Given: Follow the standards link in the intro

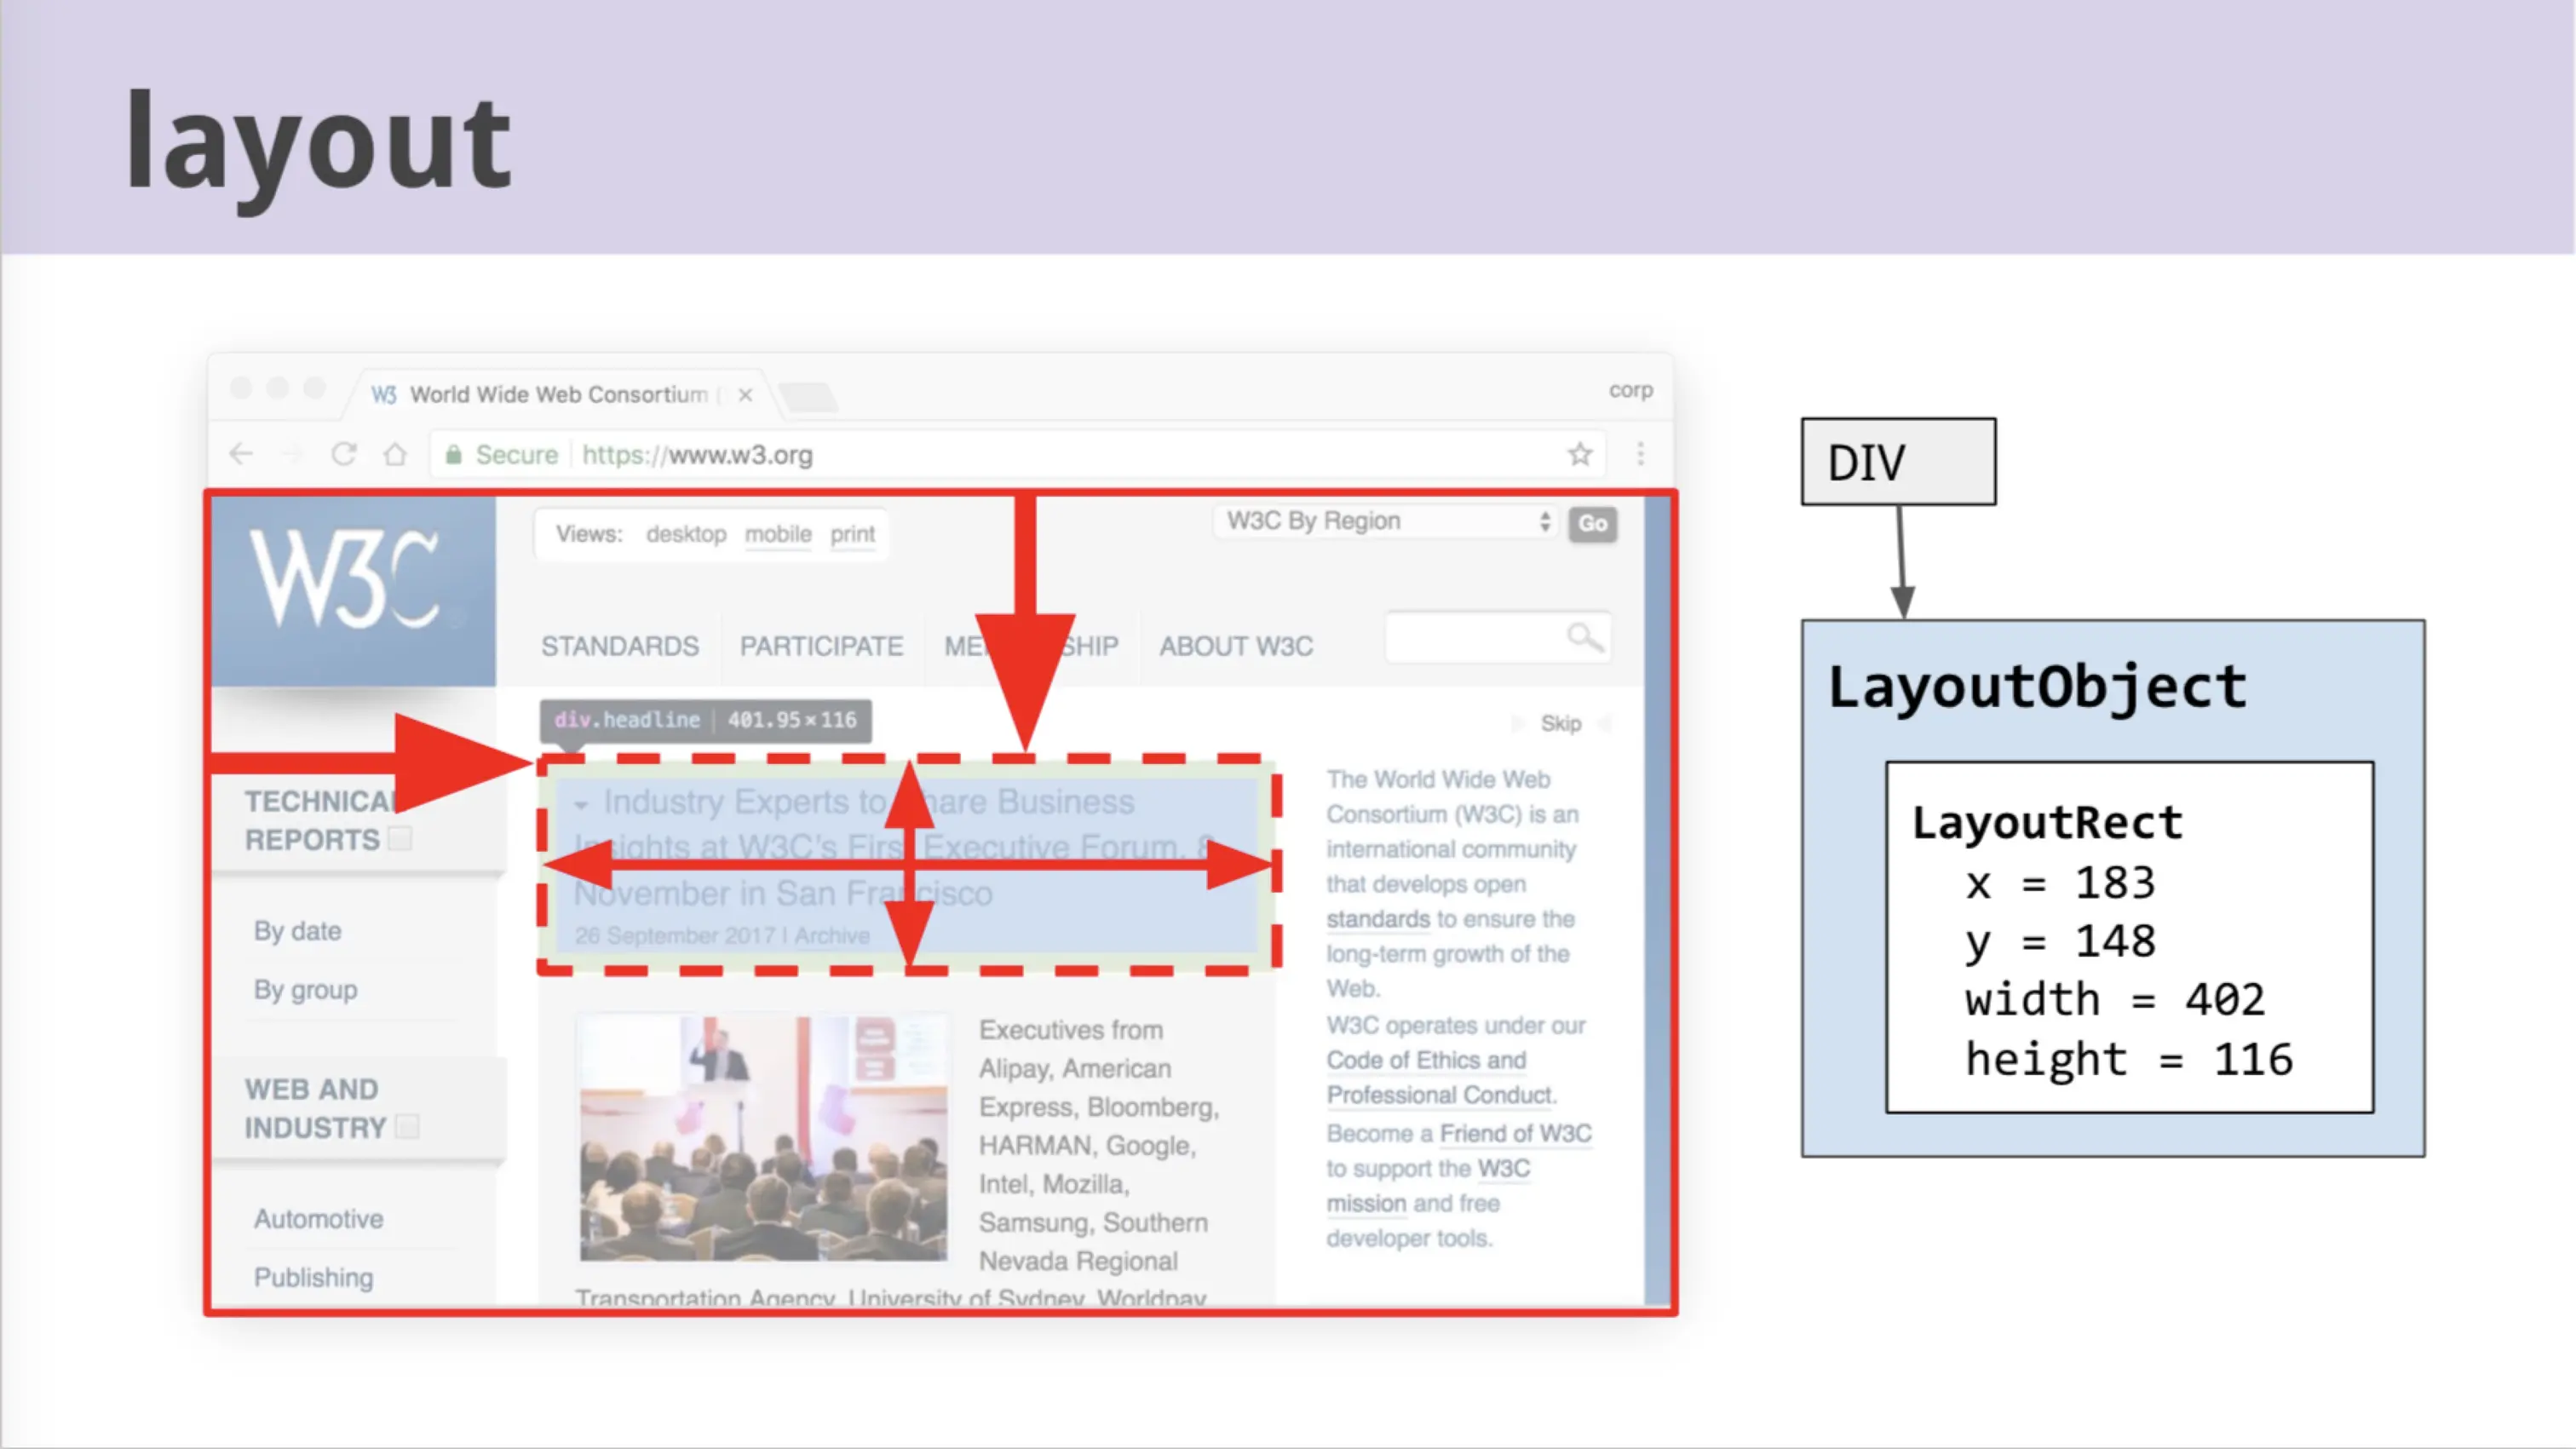Looking at the screenshot, I should coord(1378,919).
